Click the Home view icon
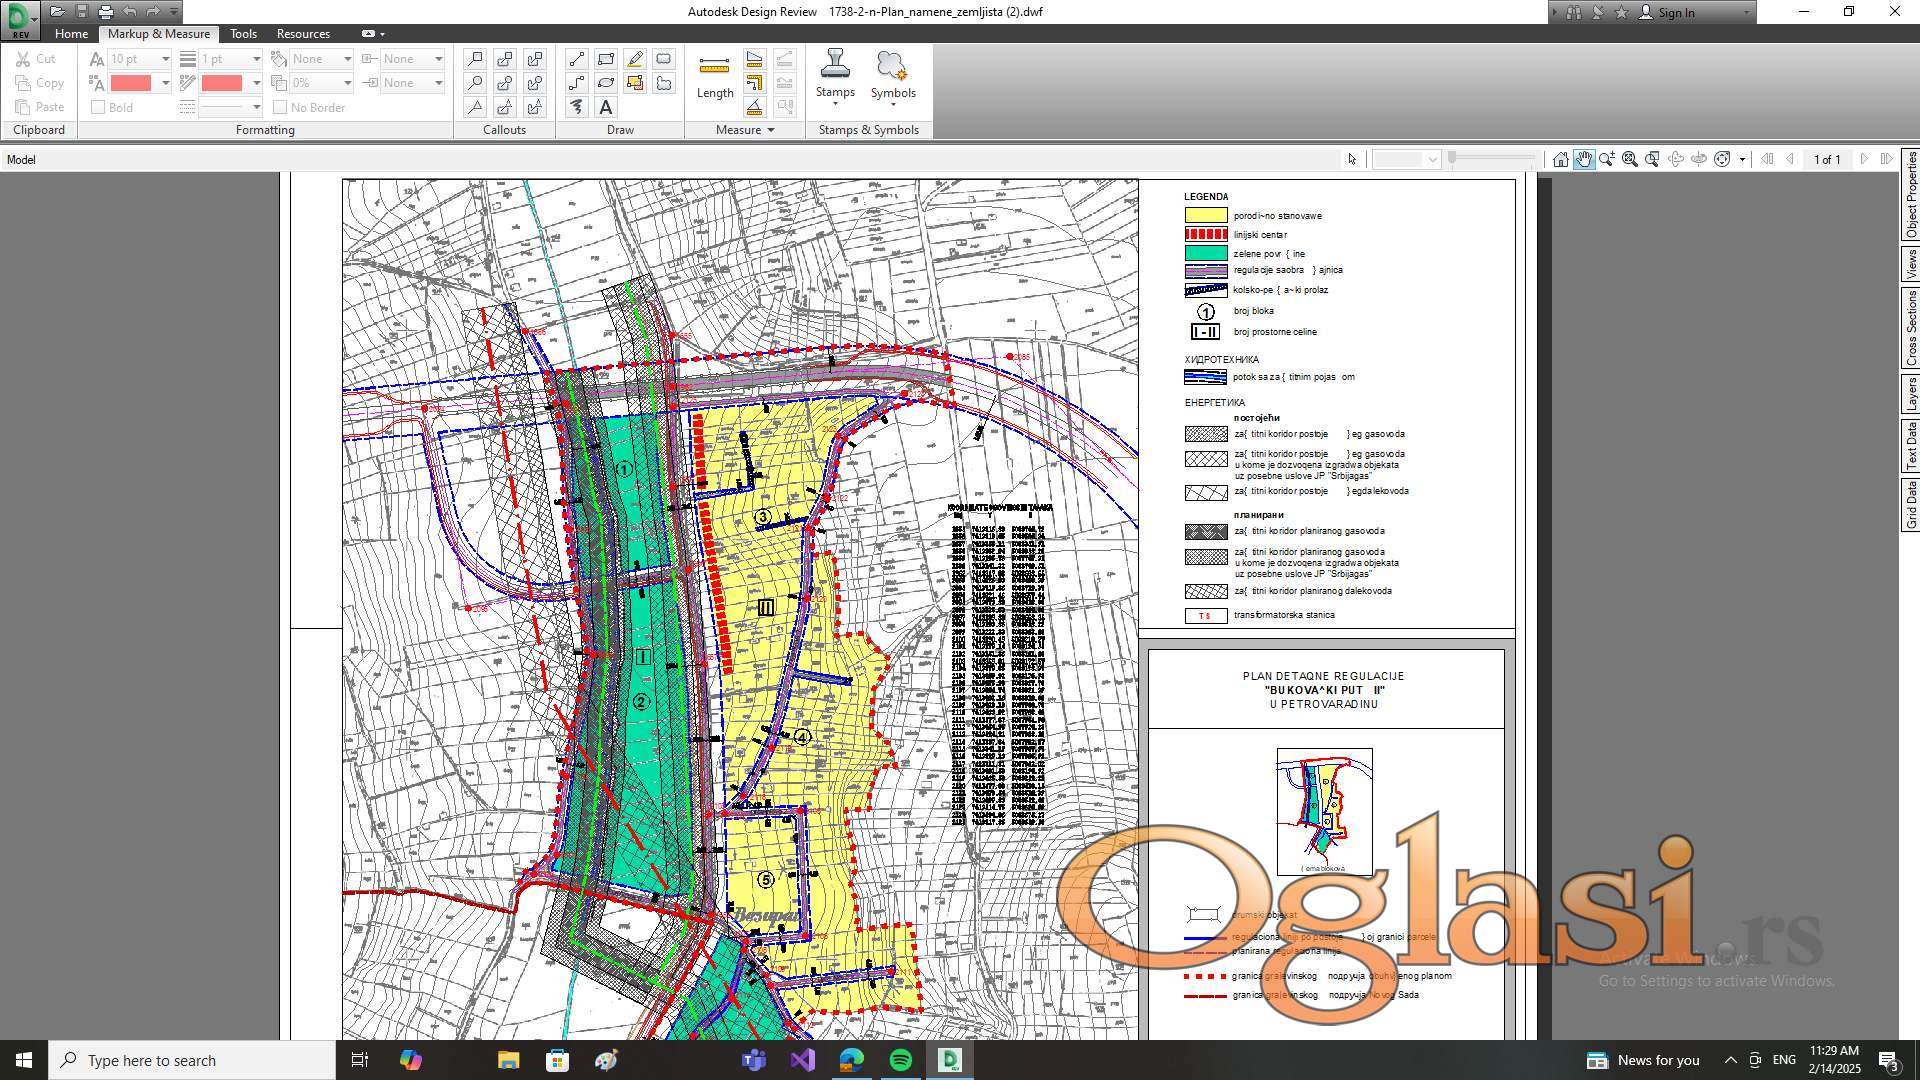Screen dimensions: 1920x1080 coord(1560,159)
